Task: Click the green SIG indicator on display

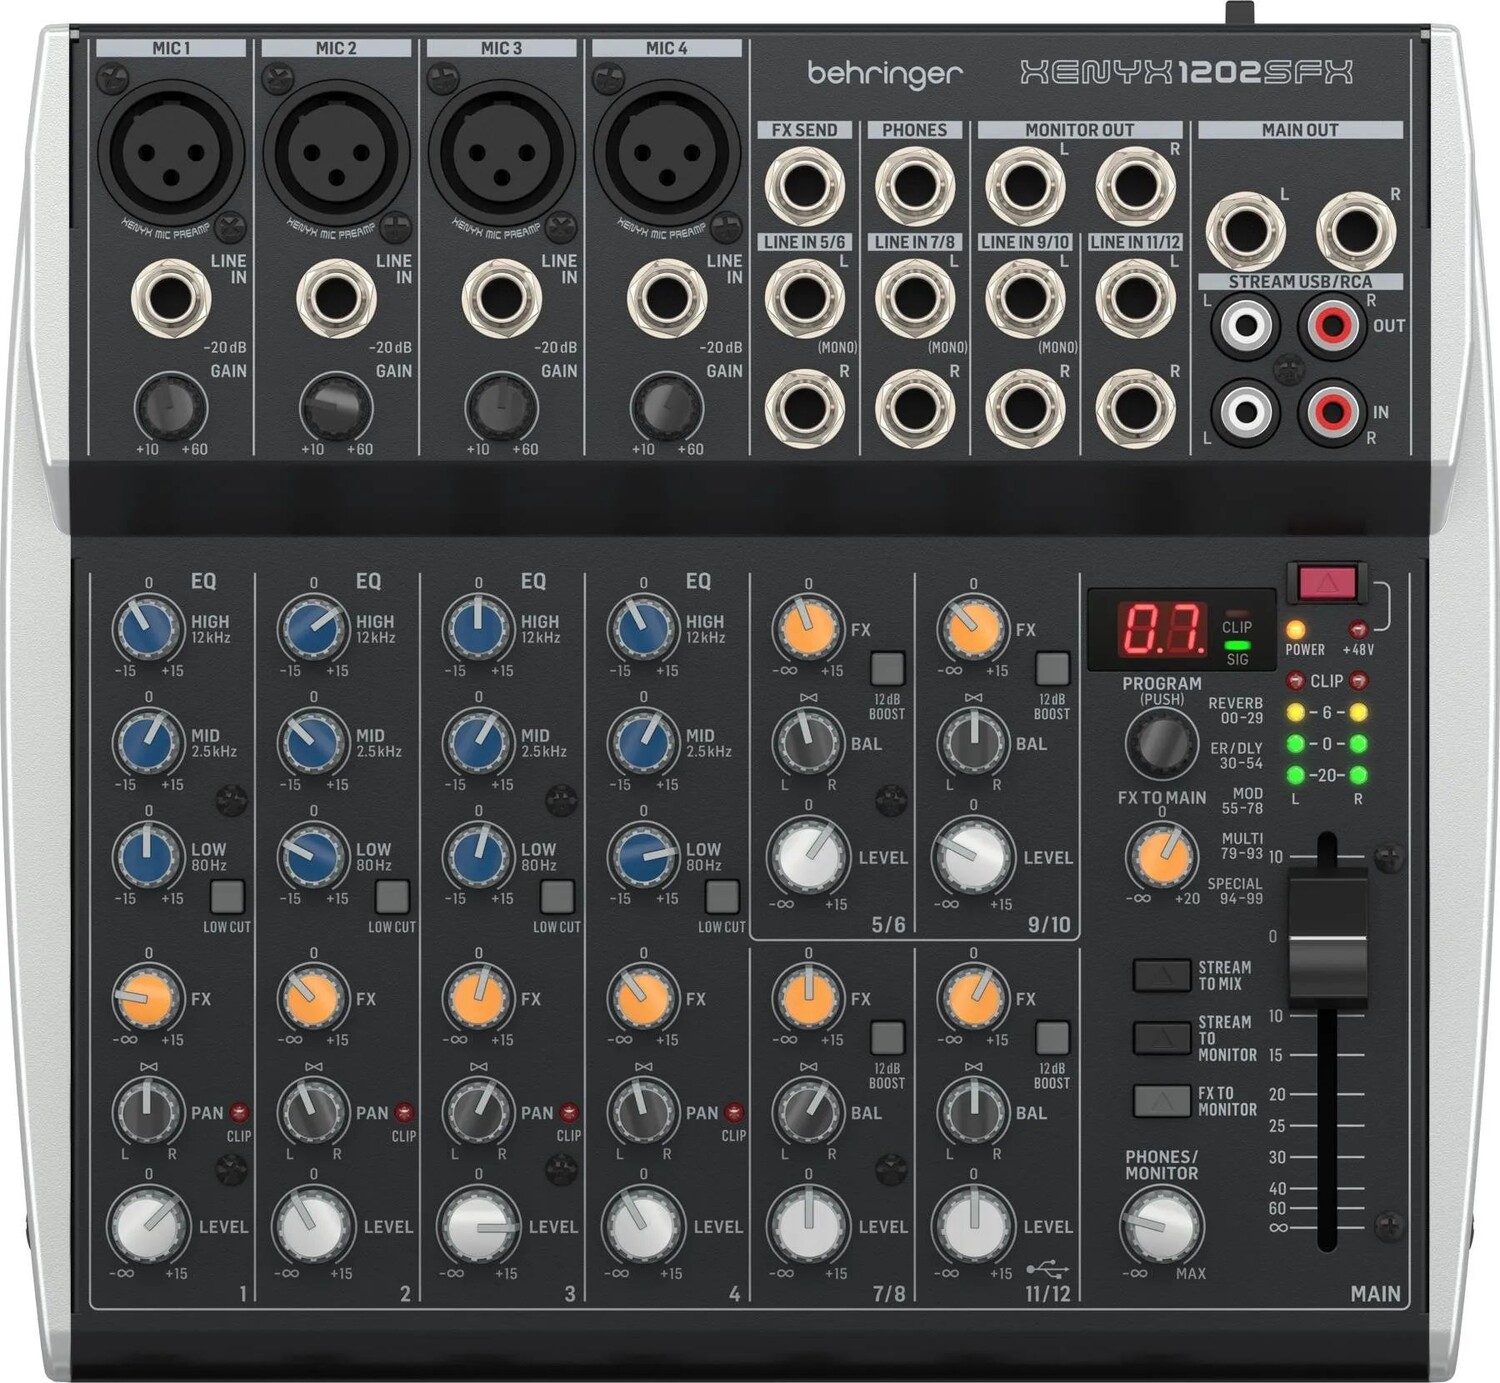Action: 1237,646
